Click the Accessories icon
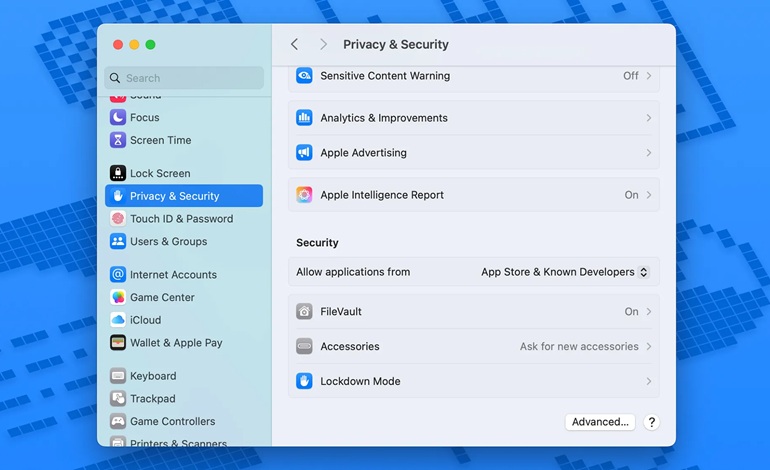The width and height of the screenshot is (770, 470). coord(304,346)
